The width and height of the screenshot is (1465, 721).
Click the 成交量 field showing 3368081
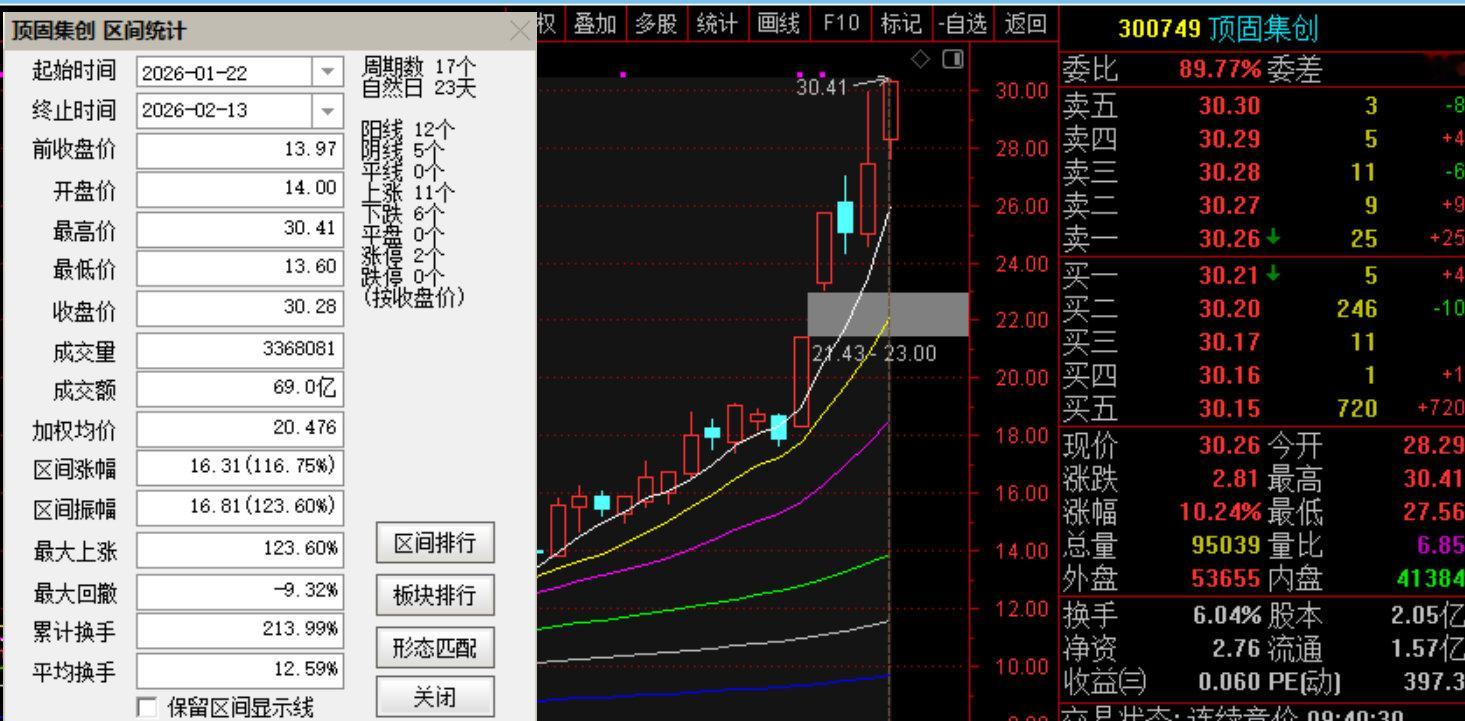(x=240, y=349)
